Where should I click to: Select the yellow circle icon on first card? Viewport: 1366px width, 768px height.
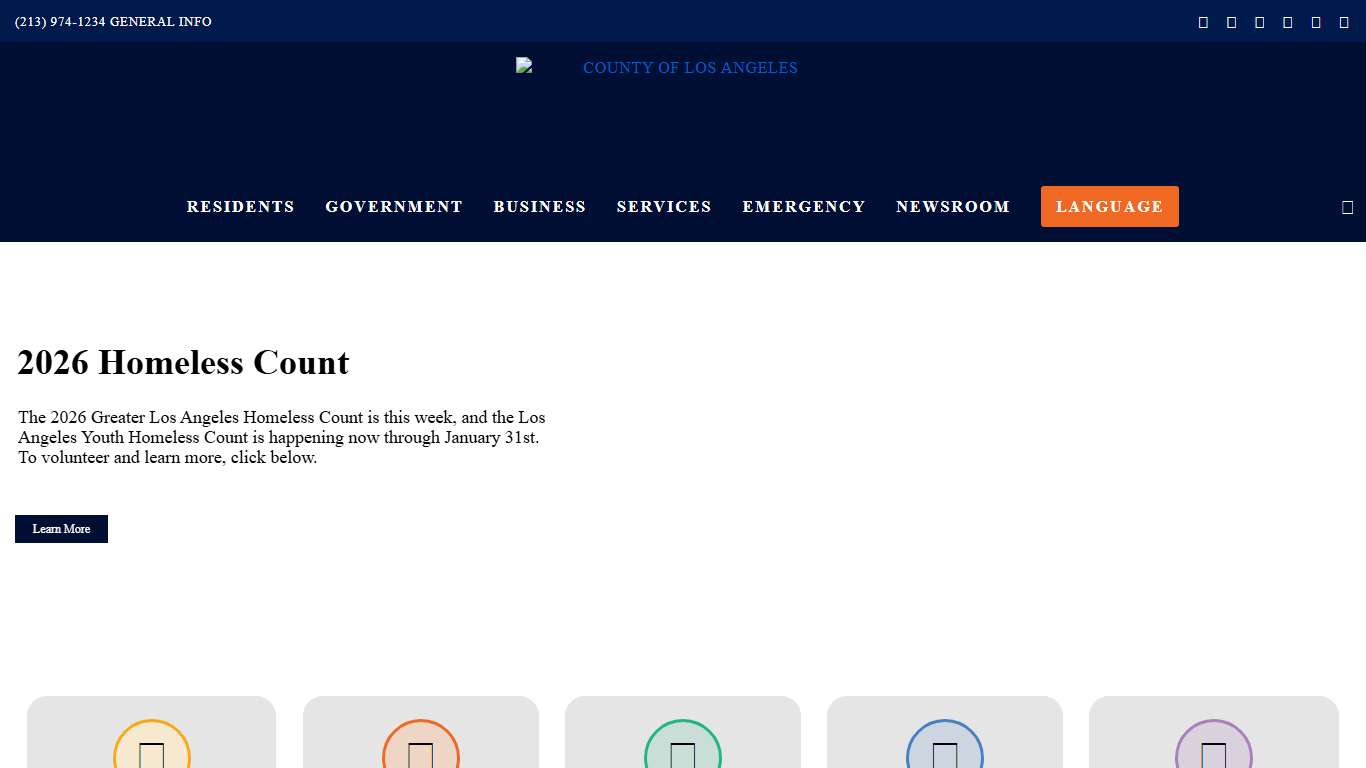[151, 757]
